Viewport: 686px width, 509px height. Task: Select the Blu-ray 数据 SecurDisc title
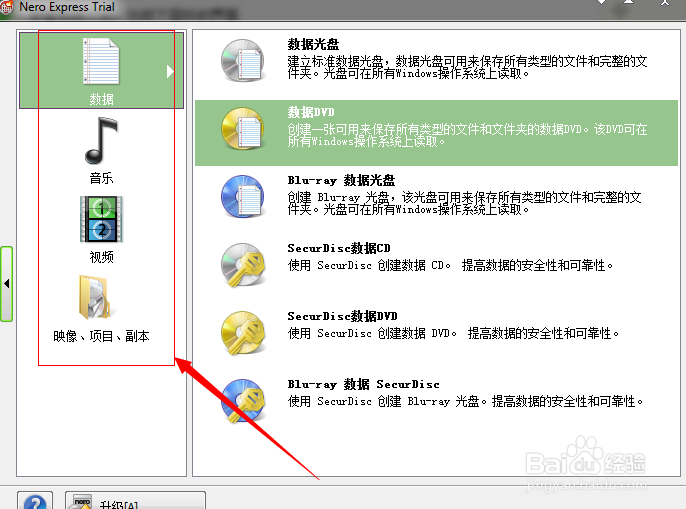[x=364, y=384]
